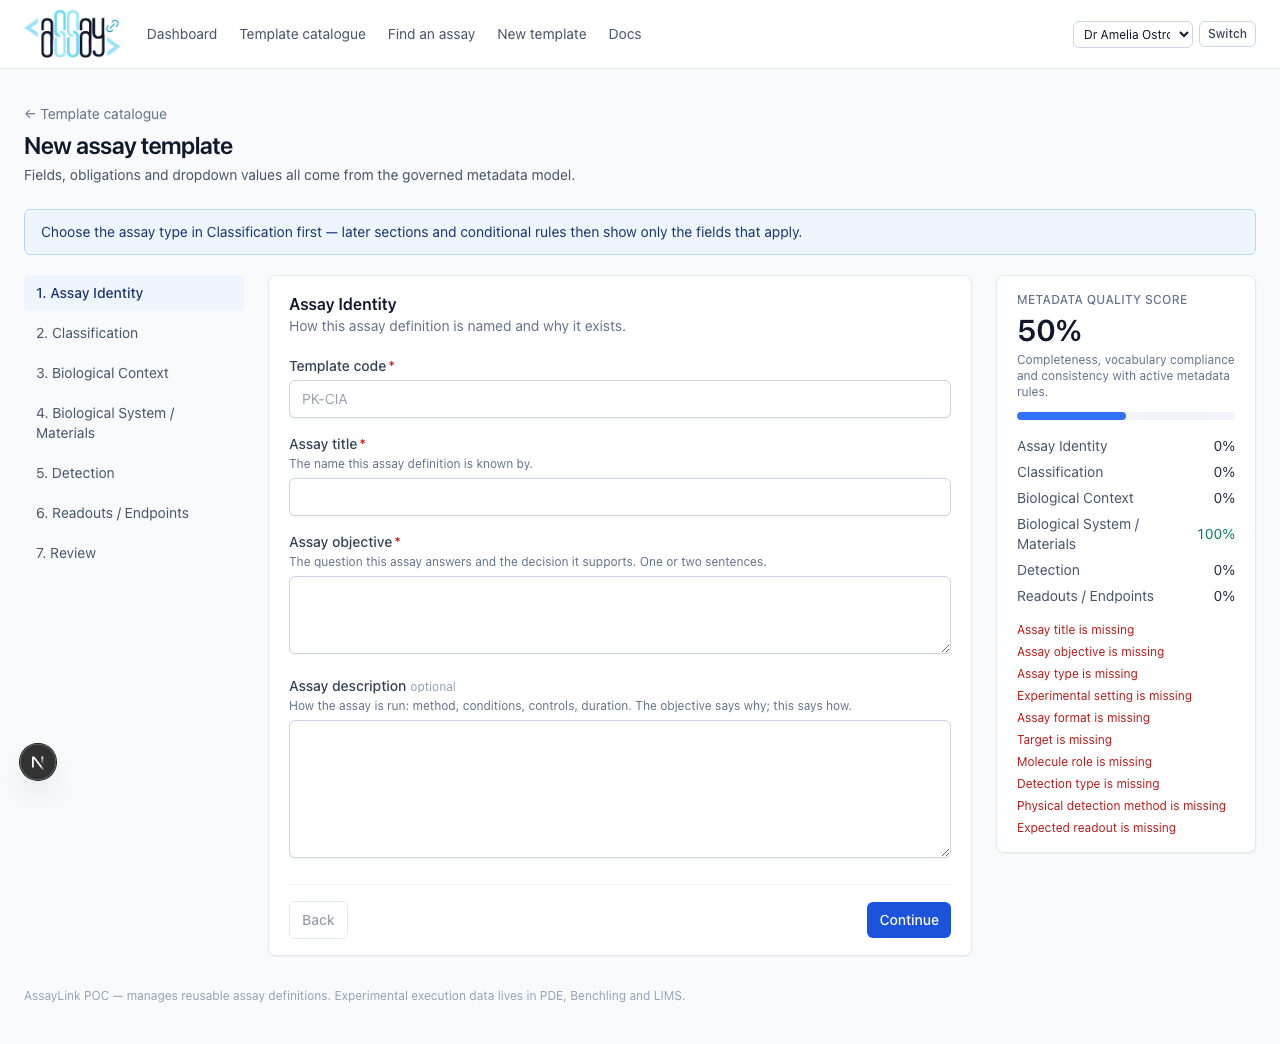This screenshot has width=1280, height=1044.
Task: Open Template catalogue in top navigation
Action: point(303,34)
